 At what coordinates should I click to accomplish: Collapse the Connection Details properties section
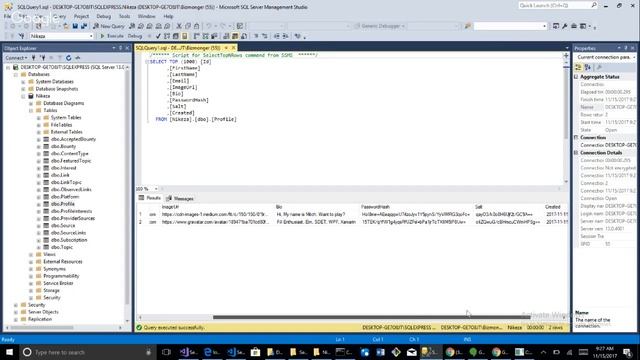pyautogui.click(x=576, y=153)
